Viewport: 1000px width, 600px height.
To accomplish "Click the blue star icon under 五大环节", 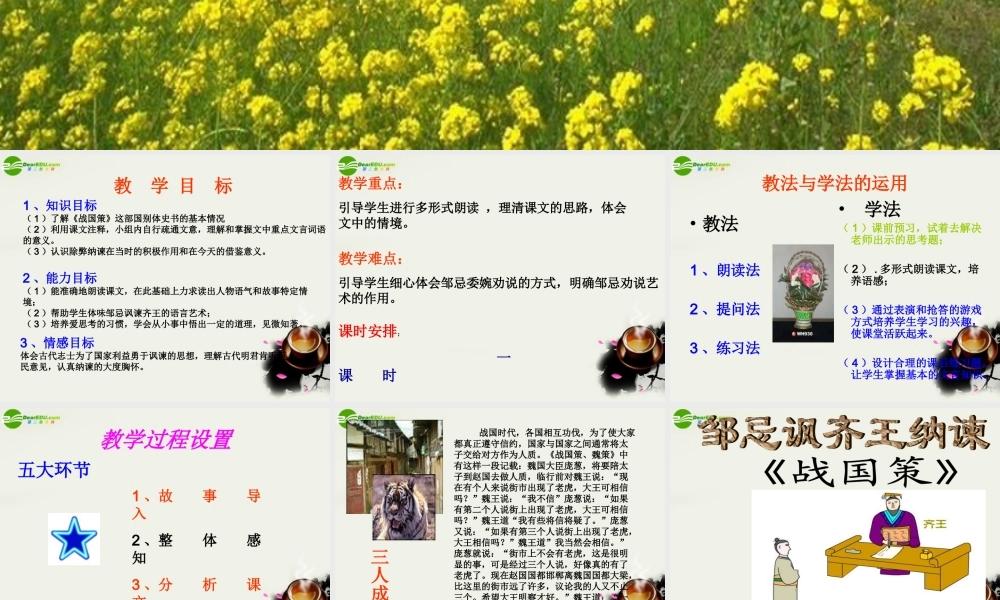I will tap(74, 539).
